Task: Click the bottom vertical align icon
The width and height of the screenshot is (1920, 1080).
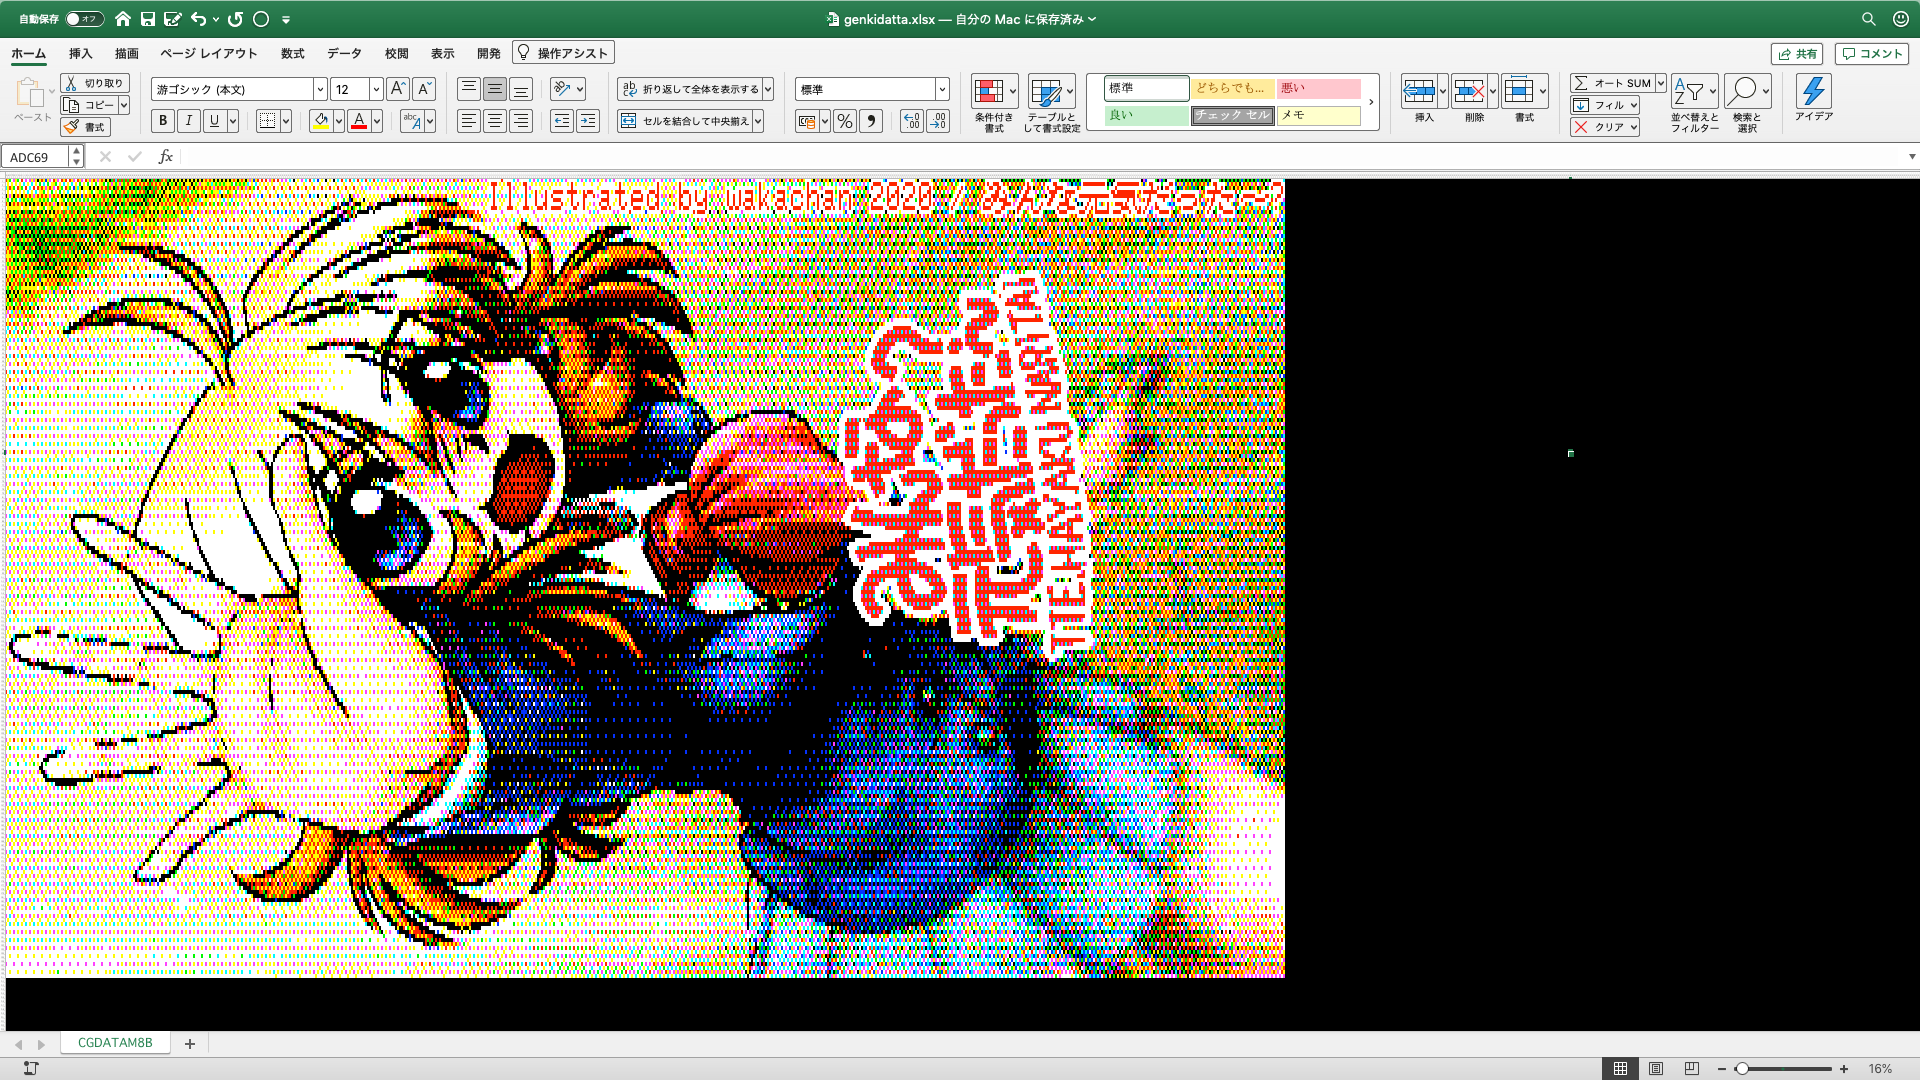Action: pyautogui.click(x=520, y=89)
